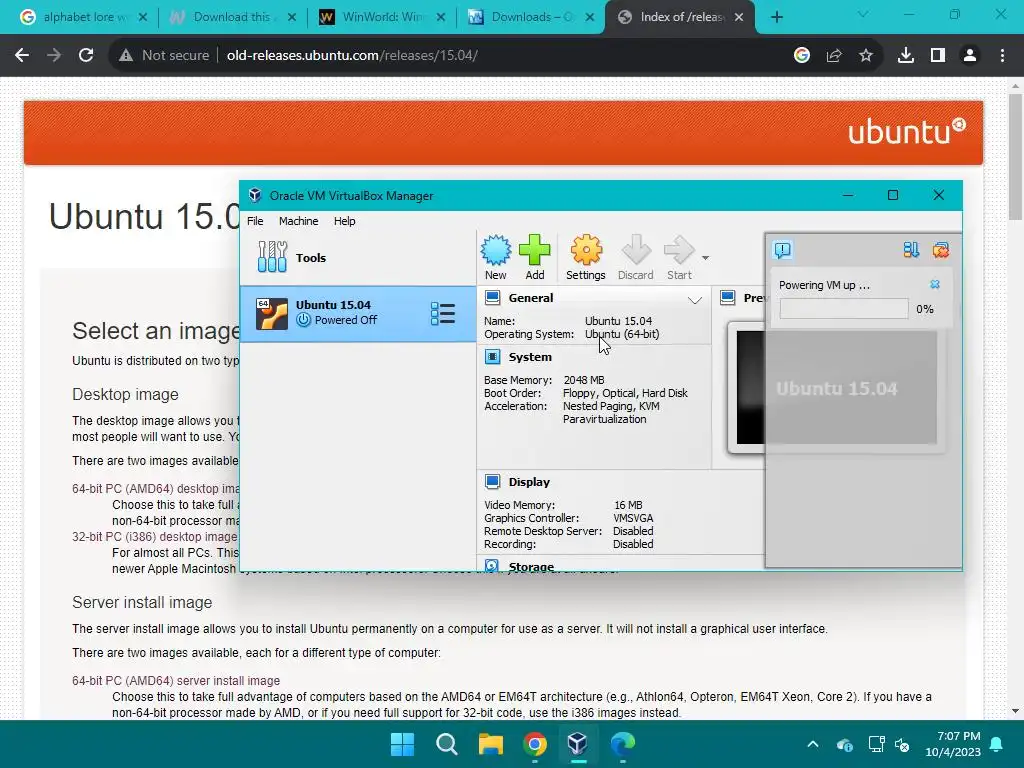Open VirtualBox Settings gear icon
The image size is (1024, 768).
point(586,257)
